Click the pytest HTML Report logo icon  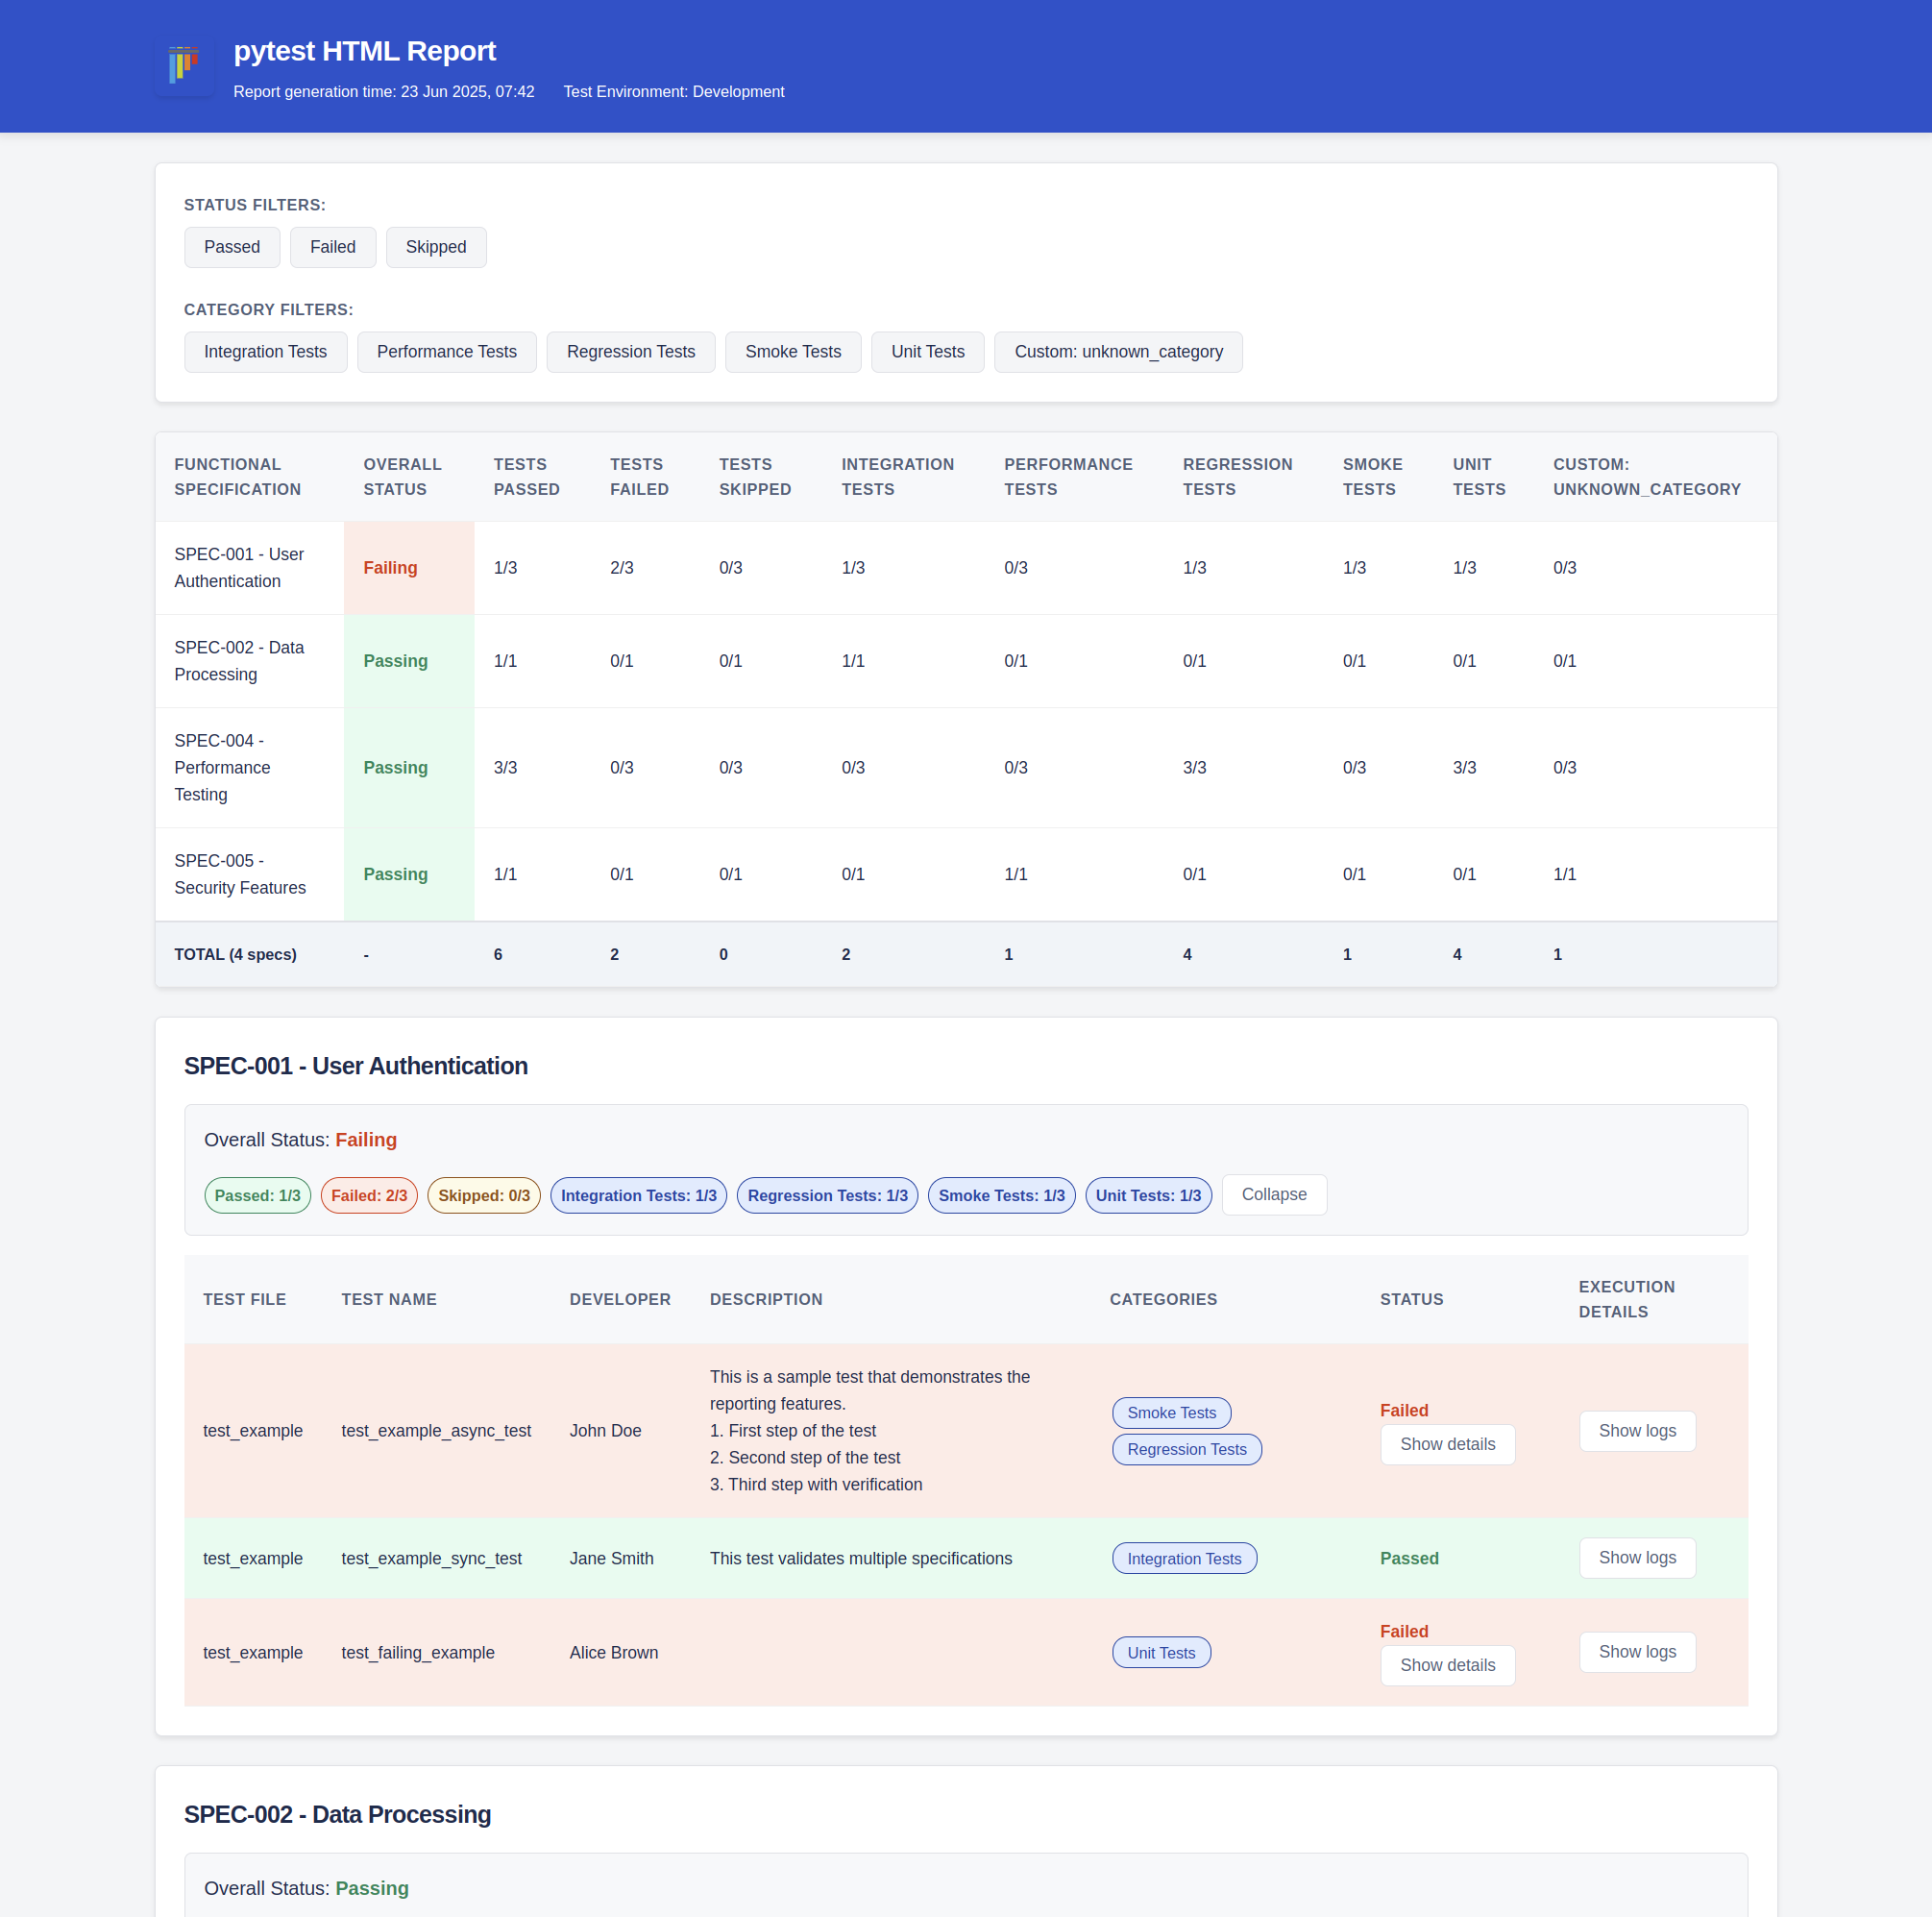184,66
